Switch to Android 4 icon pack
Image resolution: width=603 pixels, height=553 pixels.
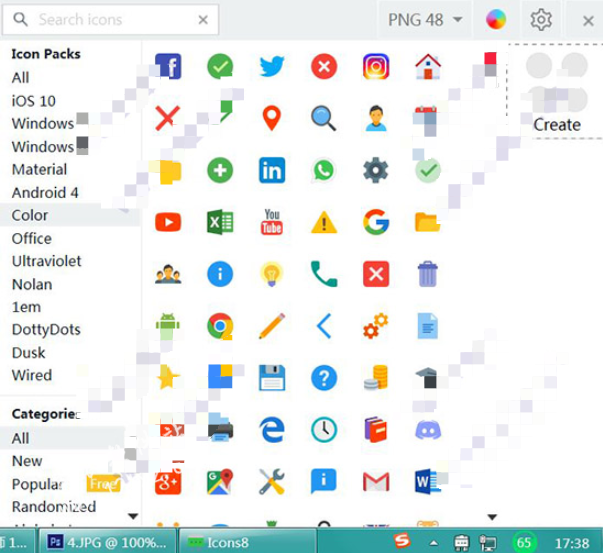coord(45,192)
